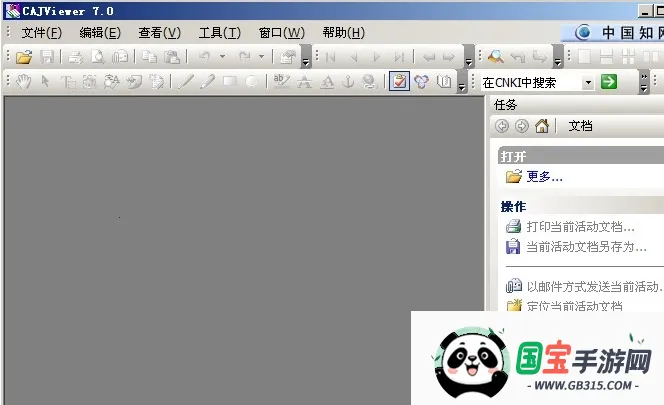Viewport: 664px width, 405px height.
Task: Open the 窗口(W) menu
Action: click(x=282, y=33)
